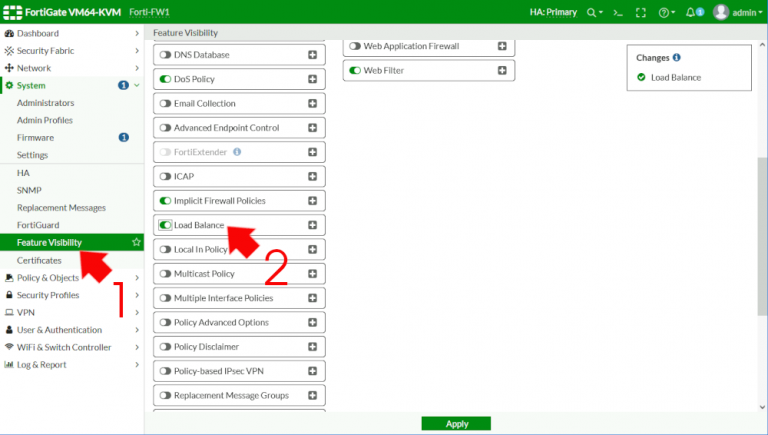Screen dimensions: 768x435
Task: Click the search magnifier icon in header
Action: point(592,13)
